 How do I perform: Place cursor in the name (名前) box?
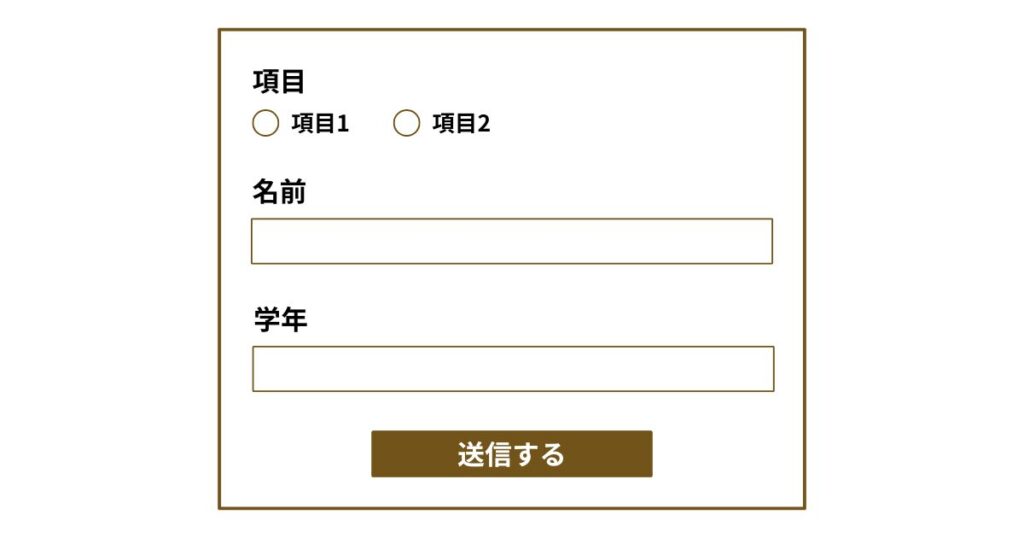point(511,241)
